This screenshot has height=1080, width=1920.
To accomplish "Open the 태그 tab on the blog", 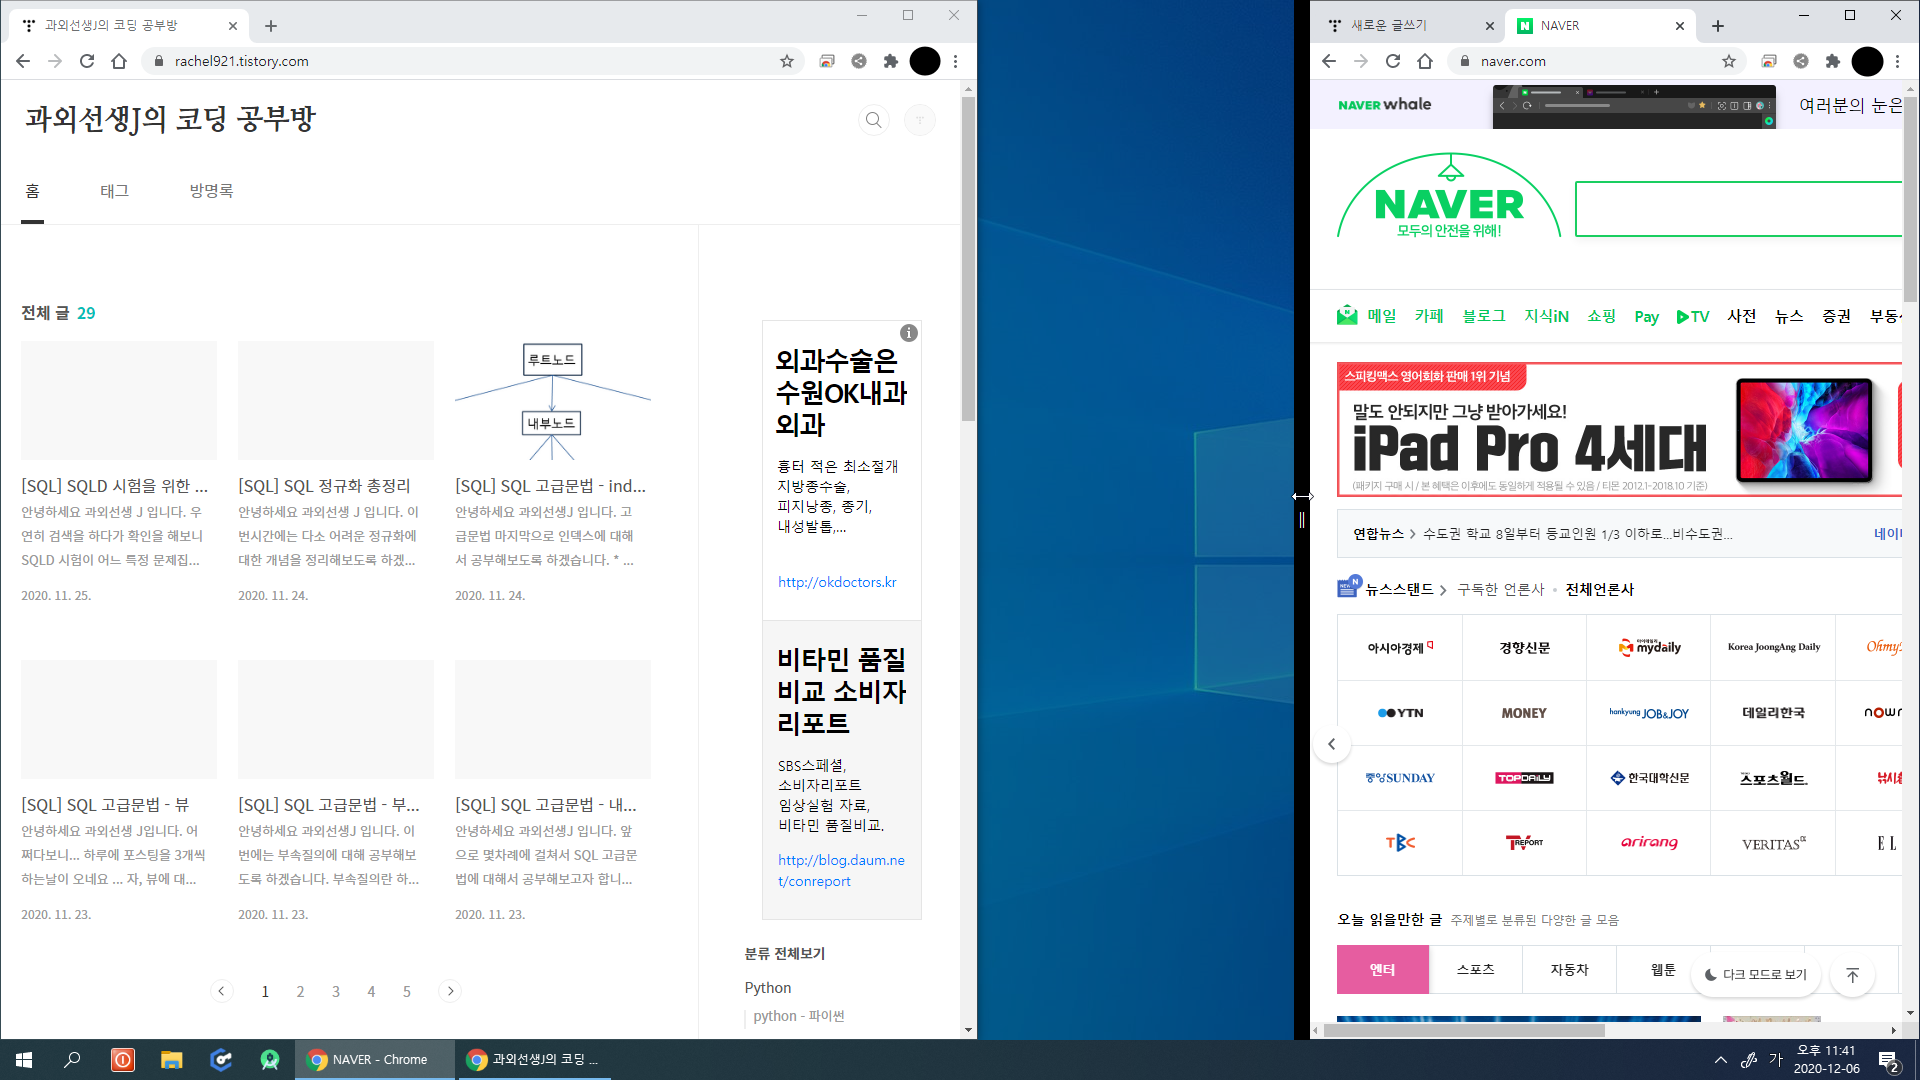I will 114,191.
